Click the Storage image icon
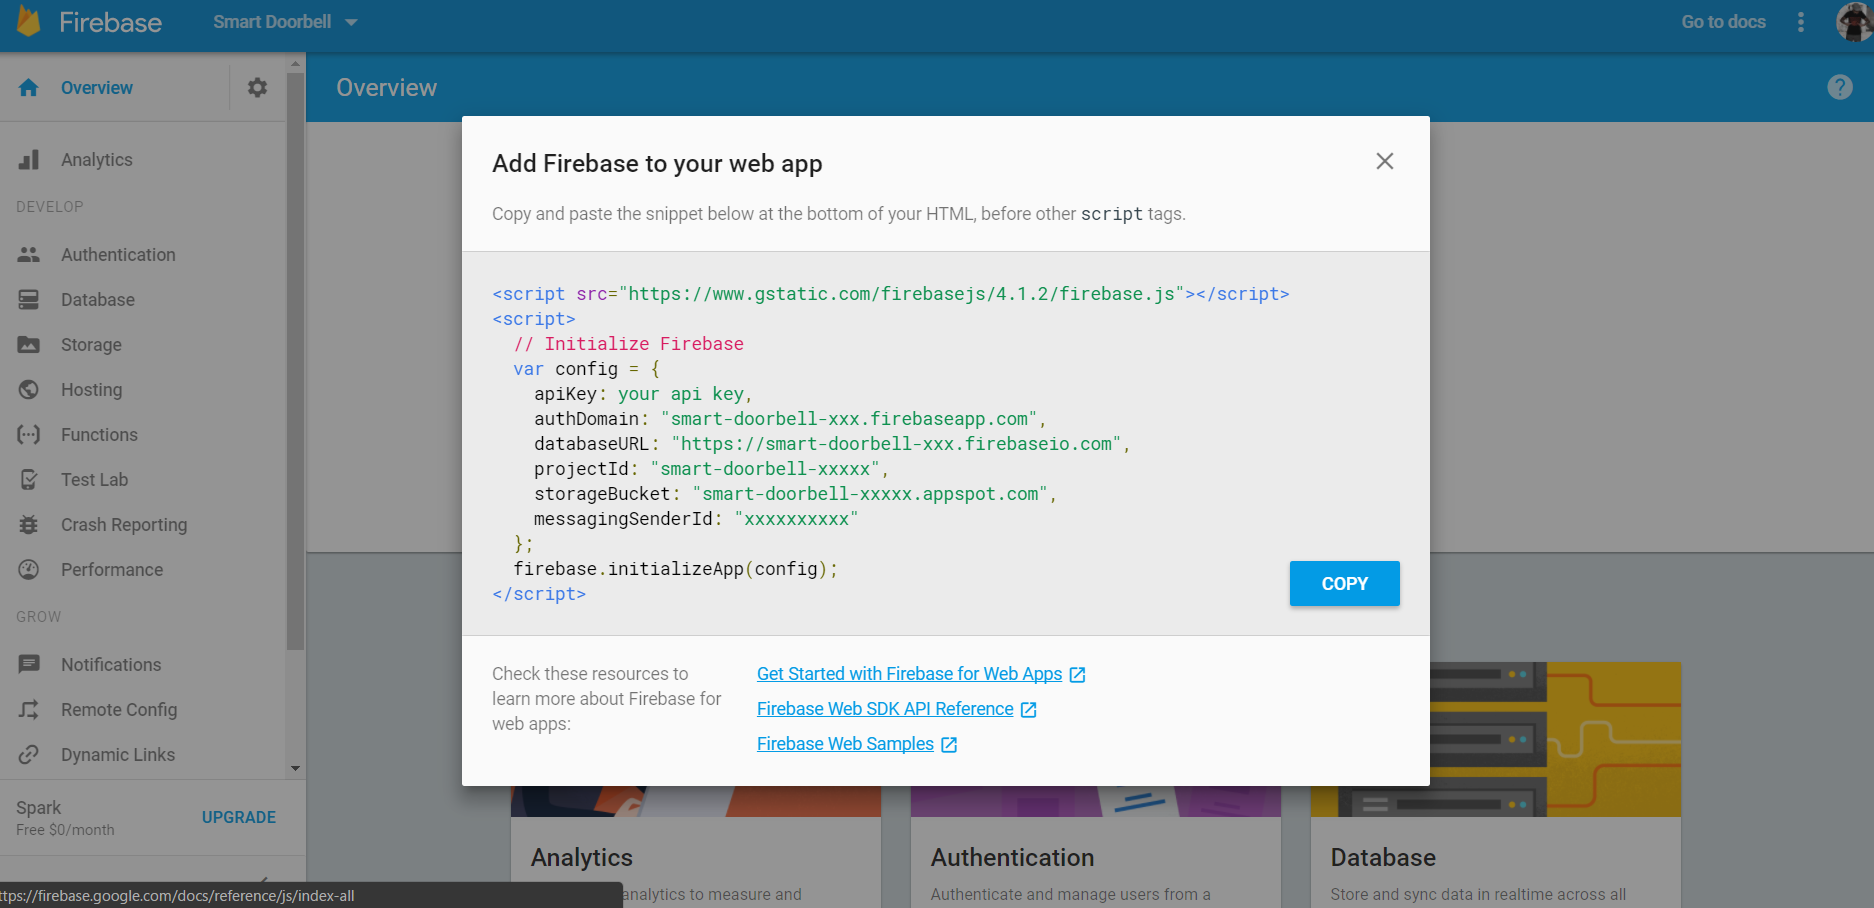Screen dimensions: 1874x908 click(29, 345)
